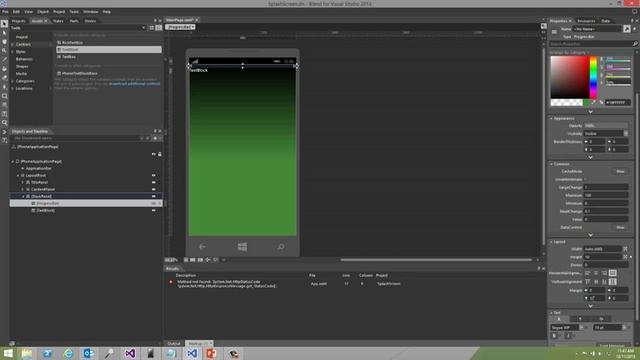The image size is (640, 360).
Task: Set VerticalAlignment to Stretch
Action: 613,282
